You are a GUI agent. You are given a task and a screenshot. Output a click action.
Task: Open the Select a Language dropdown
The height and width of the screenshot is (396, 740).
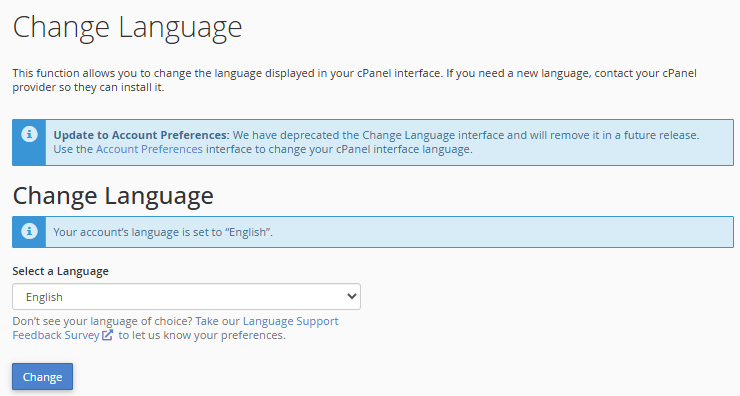pos(186,296)
